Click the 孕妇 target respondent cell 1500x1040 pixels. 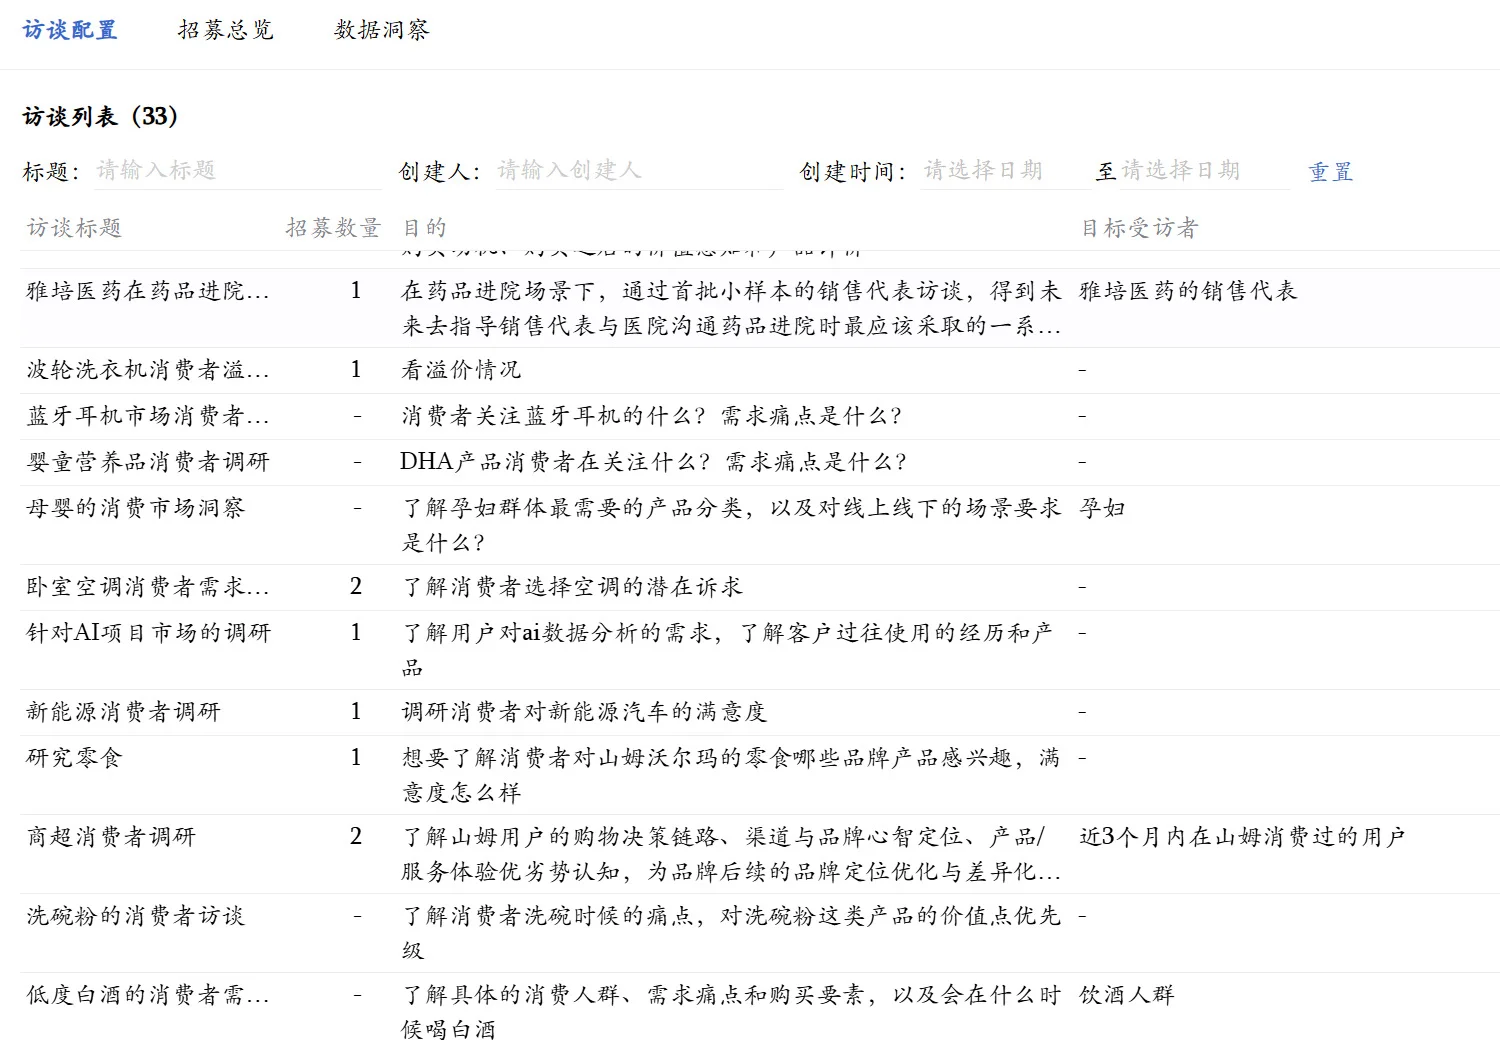pyautogui.click(x=1103, y=508)
